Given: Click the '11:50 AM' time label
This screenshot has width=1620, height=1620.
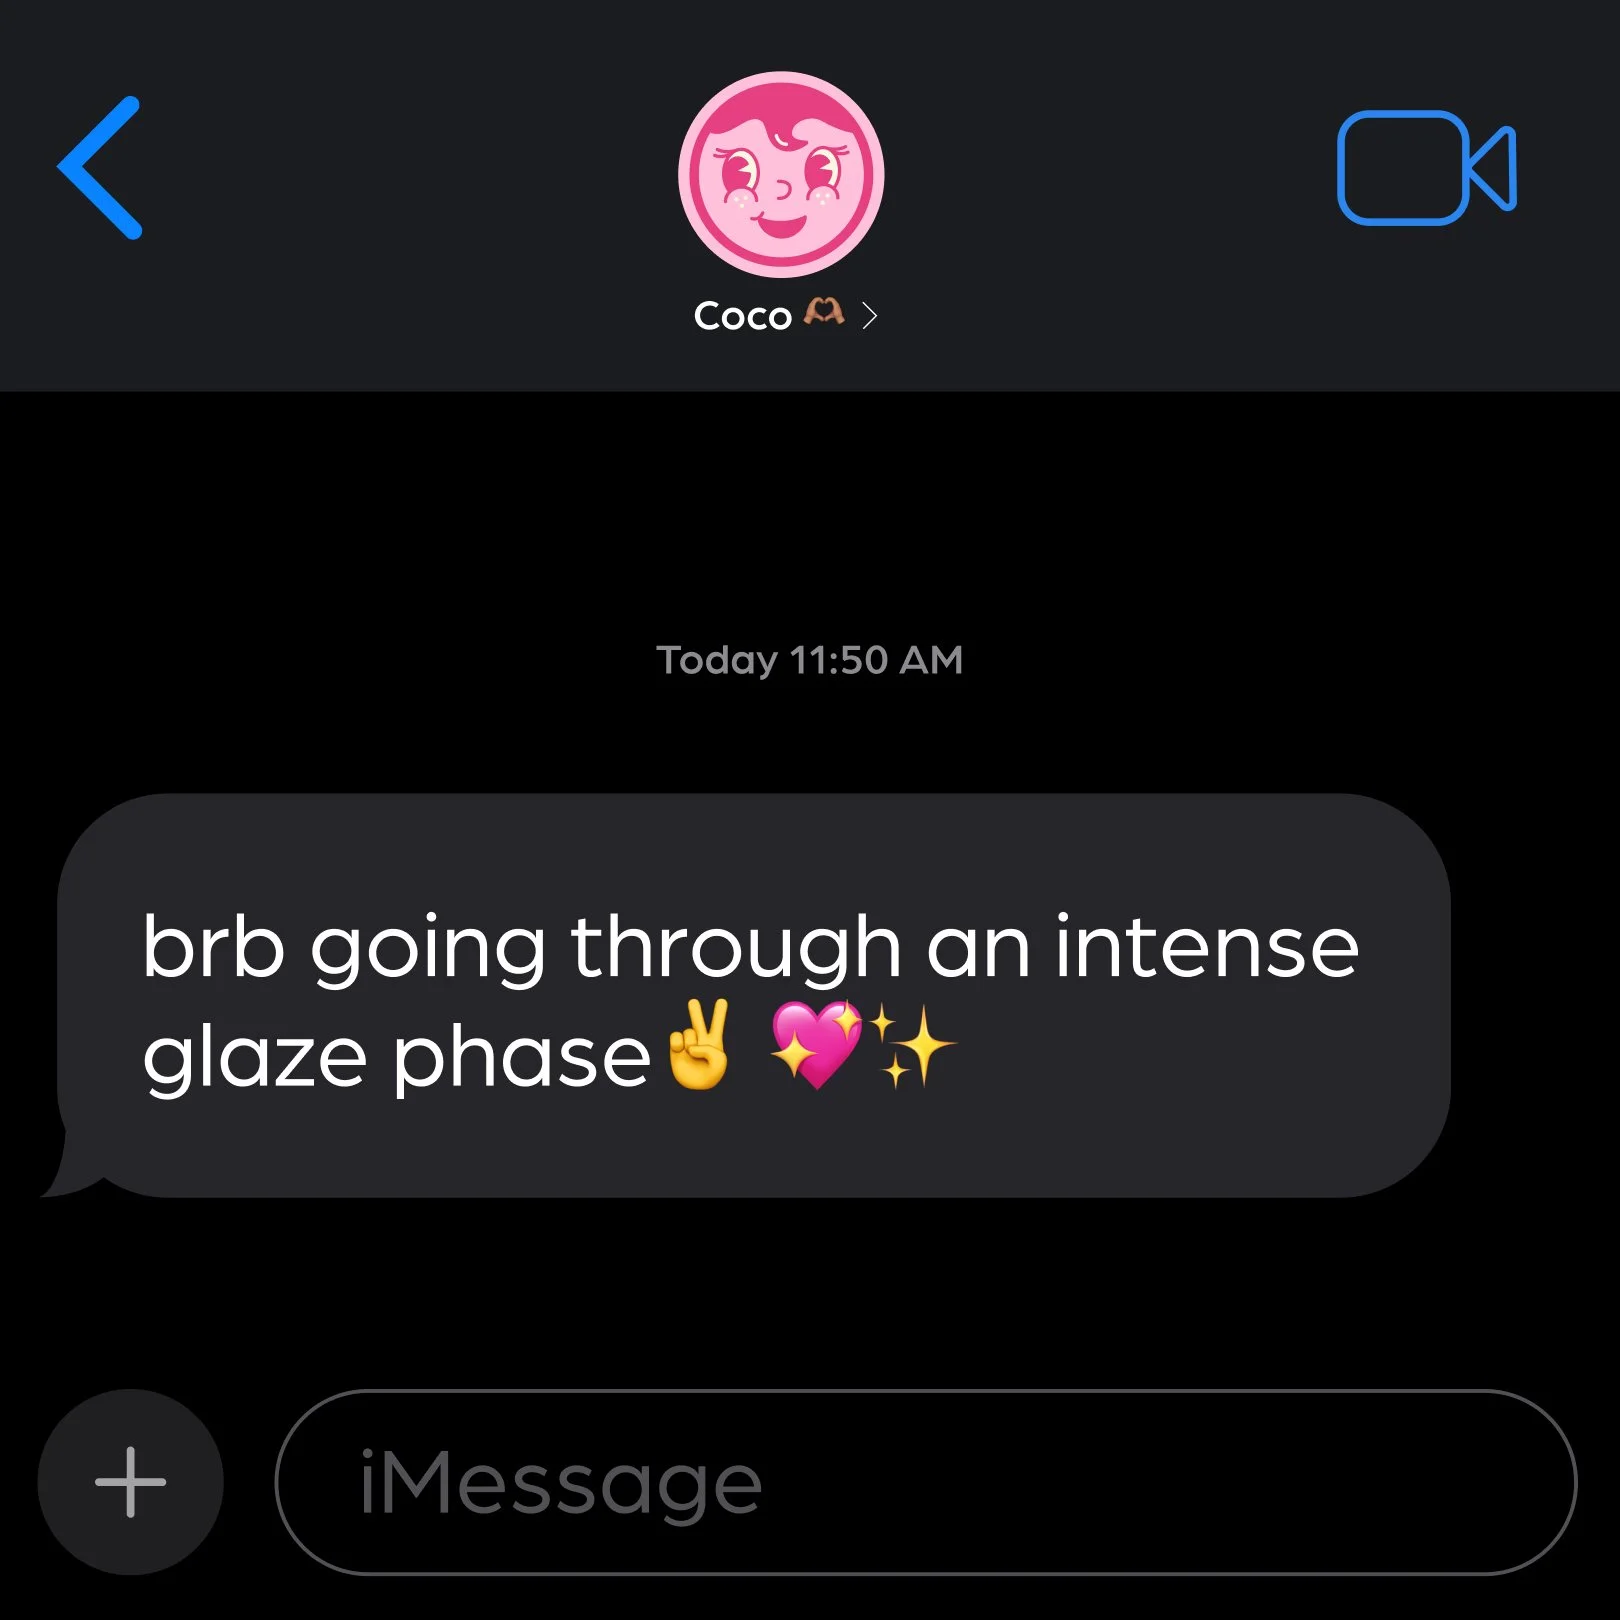Looking at the screenshot, I should click(x=876, y=660).
